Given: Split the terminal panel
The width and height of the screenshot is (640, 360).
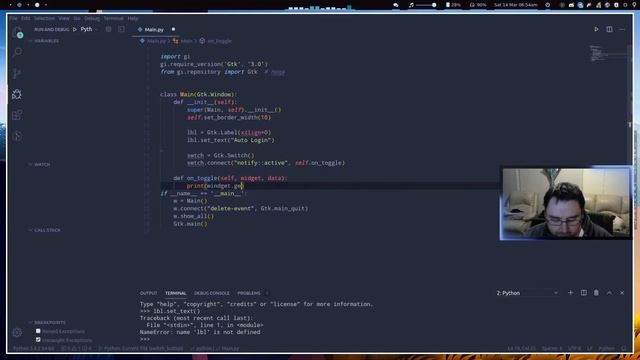Looking at the screenshot, I should [x=583, y=293].
